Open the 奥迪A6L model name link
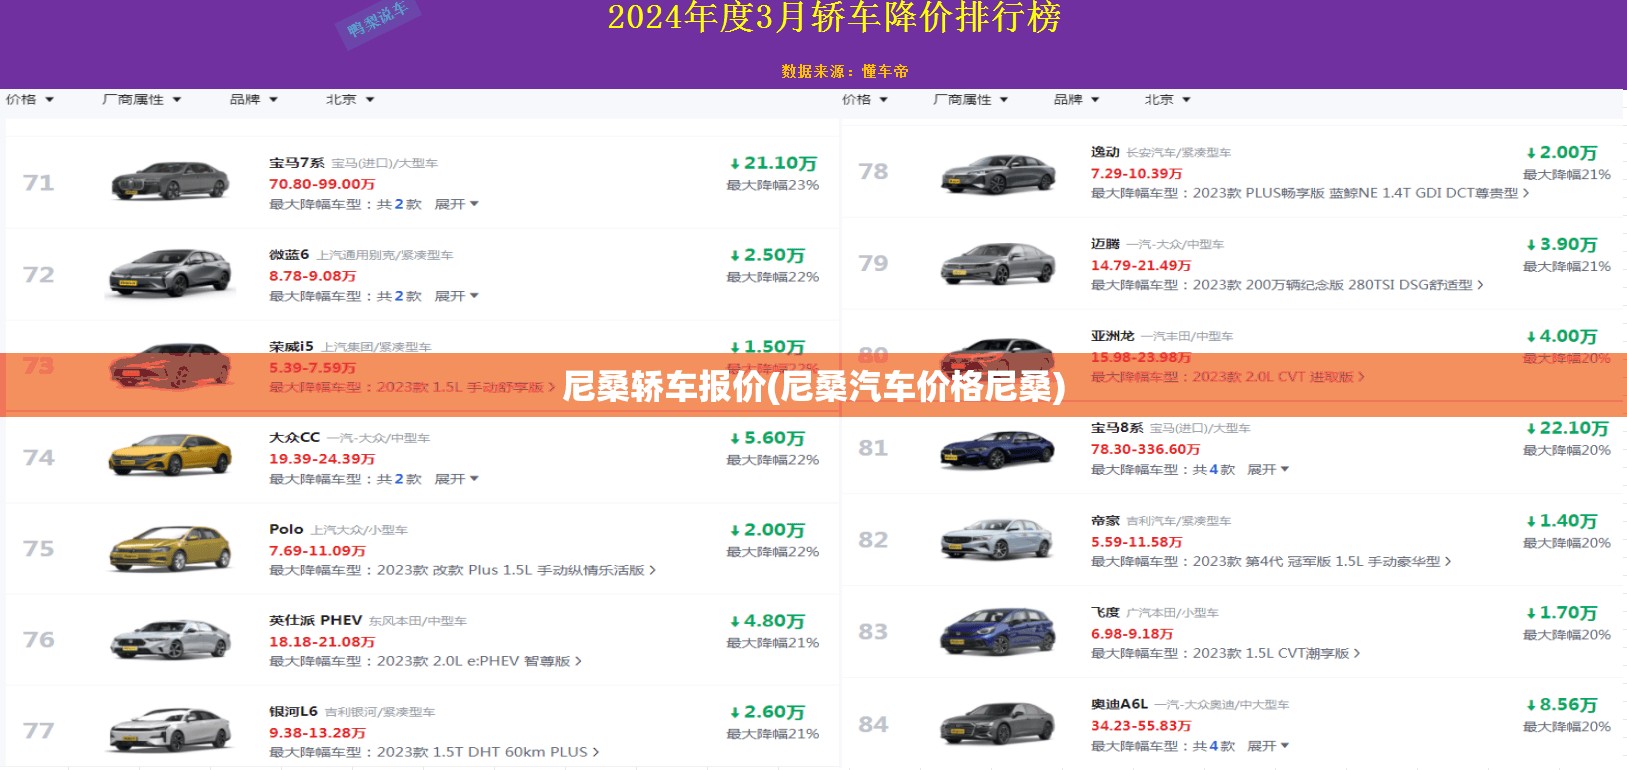This screenshot has height=770, width=1627. click(1119, 705)
